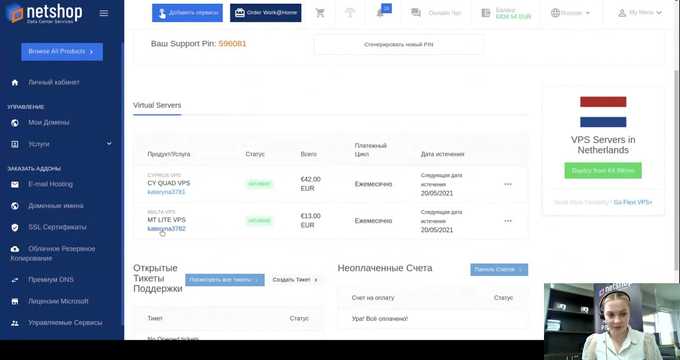
Task: Open Microsoft licenses menu item
Action: pyautogui.click(x=58, y=301)
